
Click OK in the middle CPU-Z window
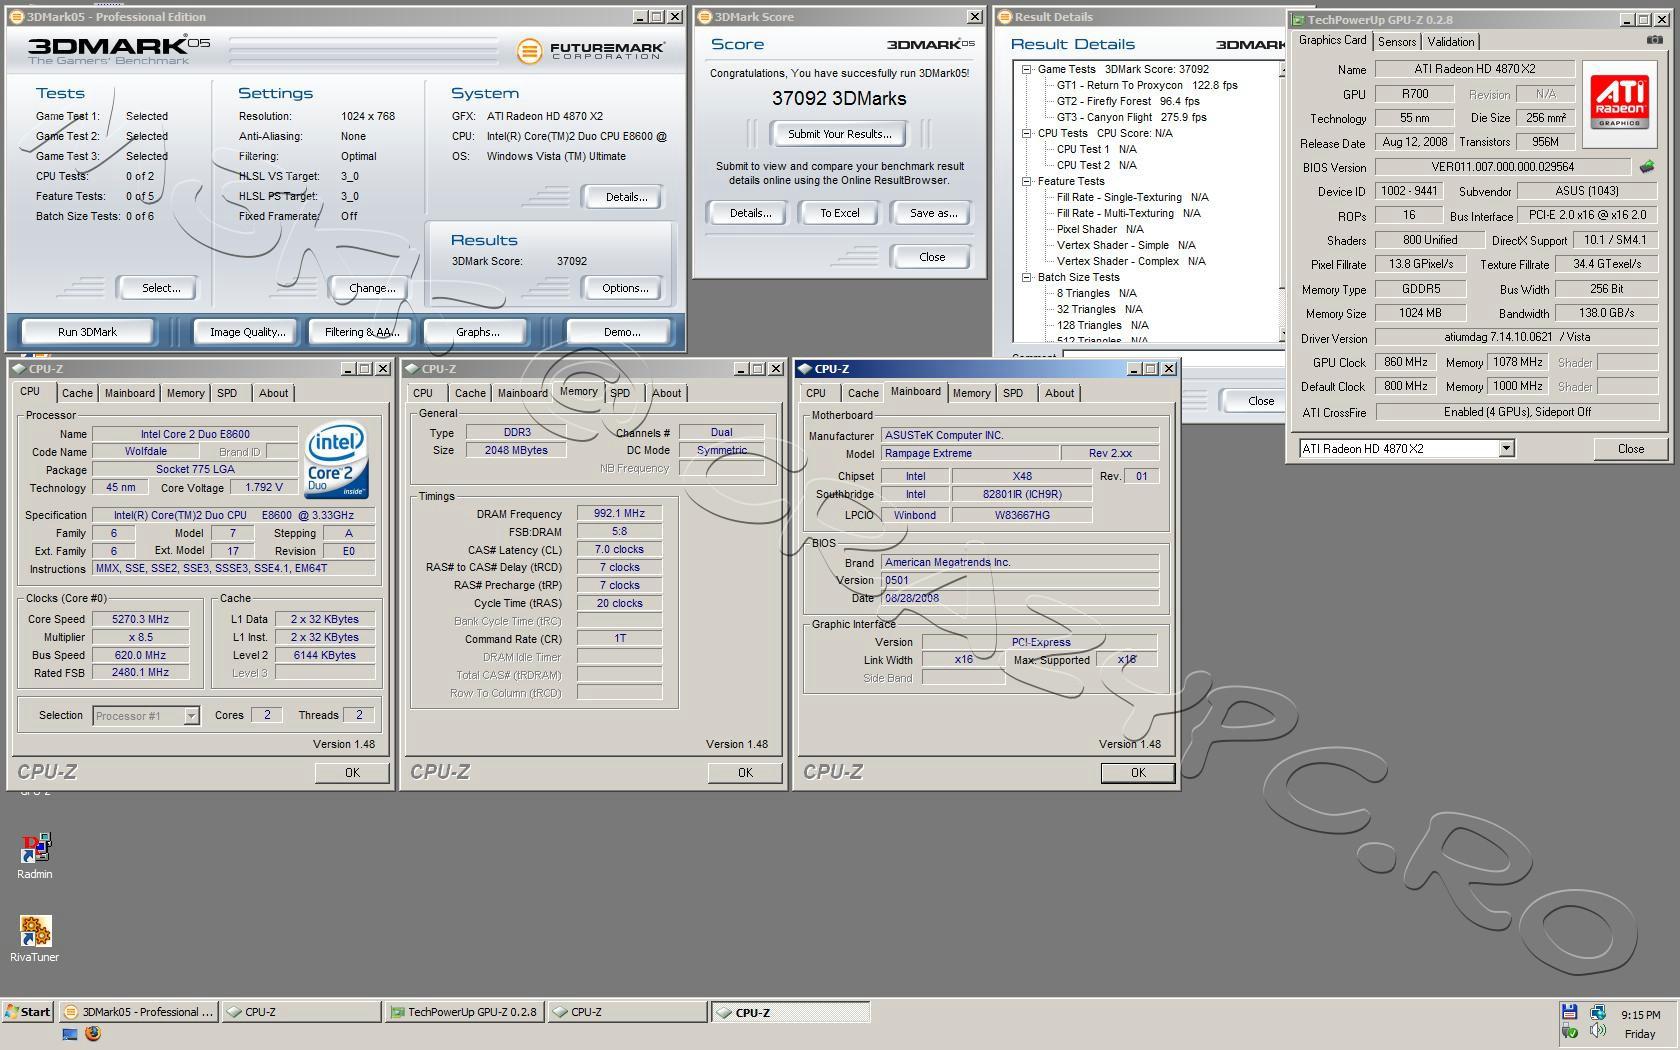click(745, 773)
